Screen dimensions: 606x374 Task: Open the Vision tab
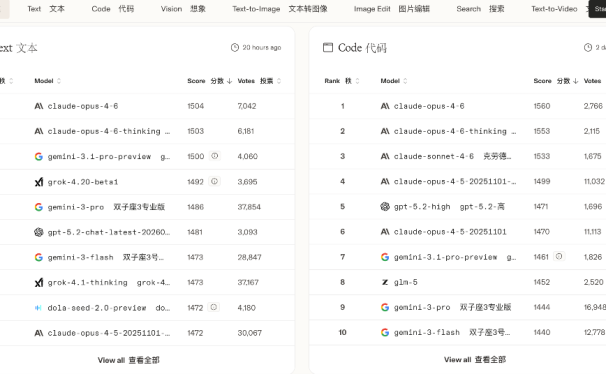pyautogui.click(x=183, y=9)
